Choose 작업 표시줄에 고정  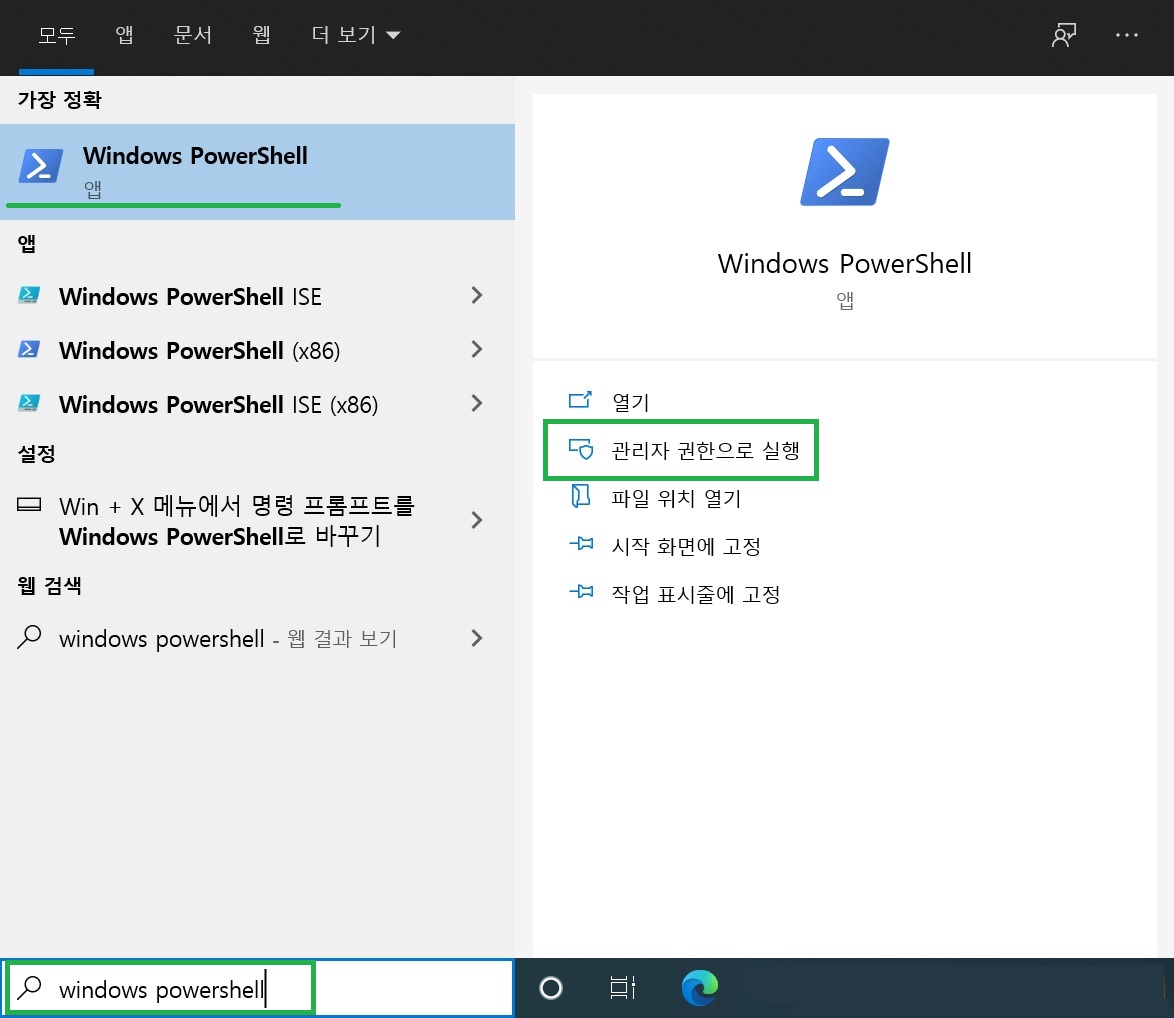(x=696, y=594)
